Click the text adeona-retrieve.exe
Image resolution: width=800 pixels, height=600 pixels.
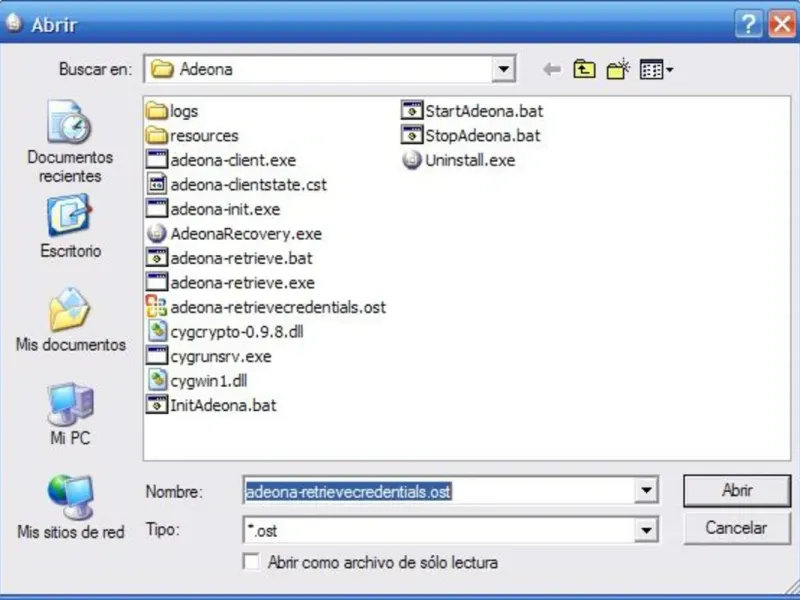(242, 283)
